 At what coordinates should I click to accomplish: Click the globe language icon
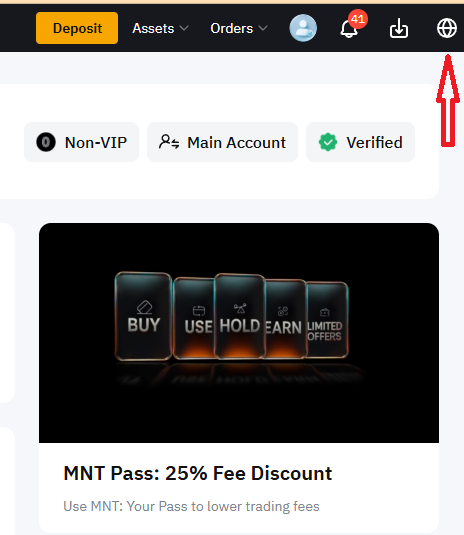[x=447, y=28]
